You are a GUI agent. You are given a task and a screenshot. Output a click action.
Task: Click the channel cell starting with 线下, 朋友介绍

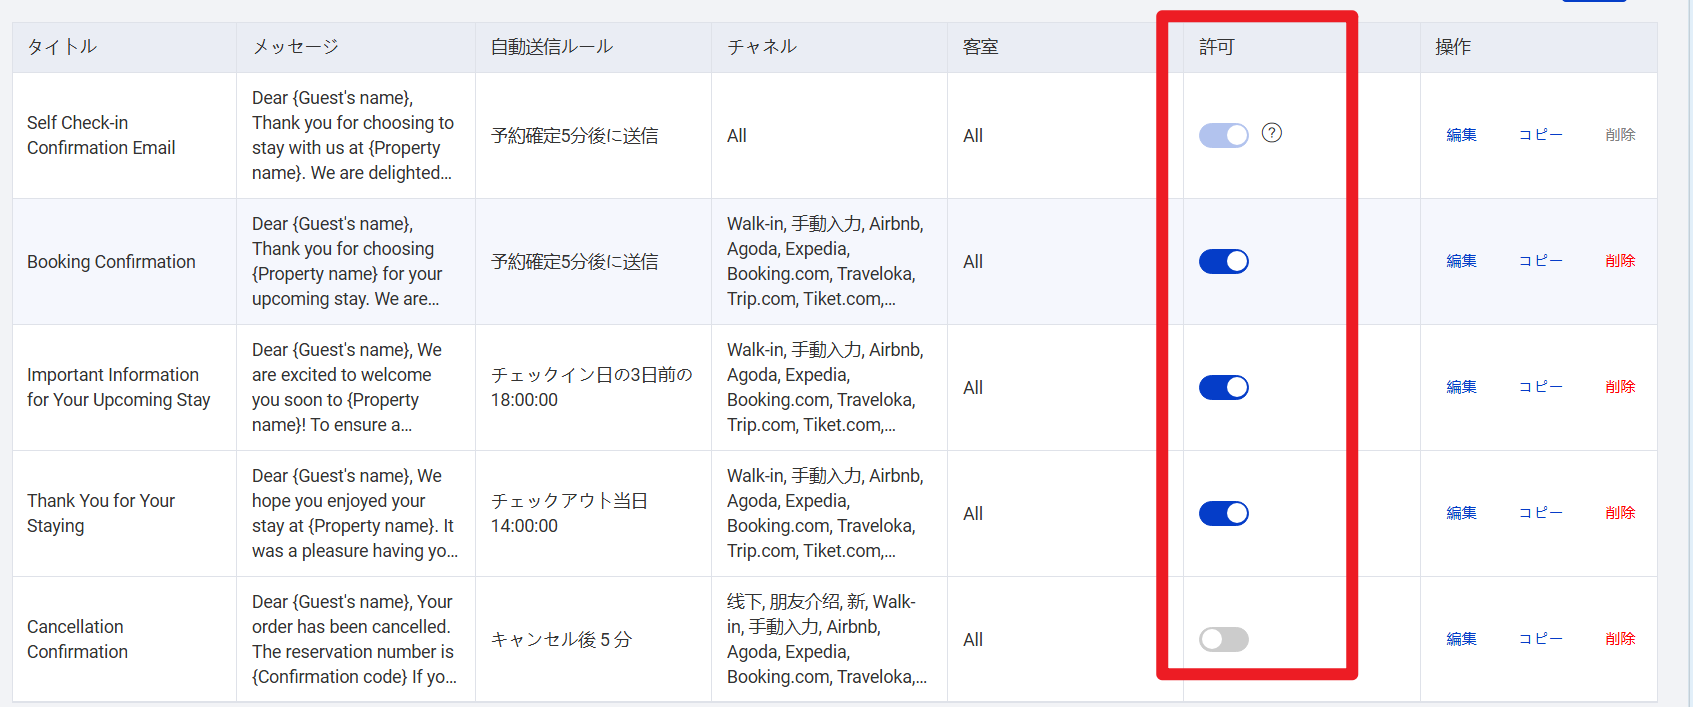click(x=827, y=639)
